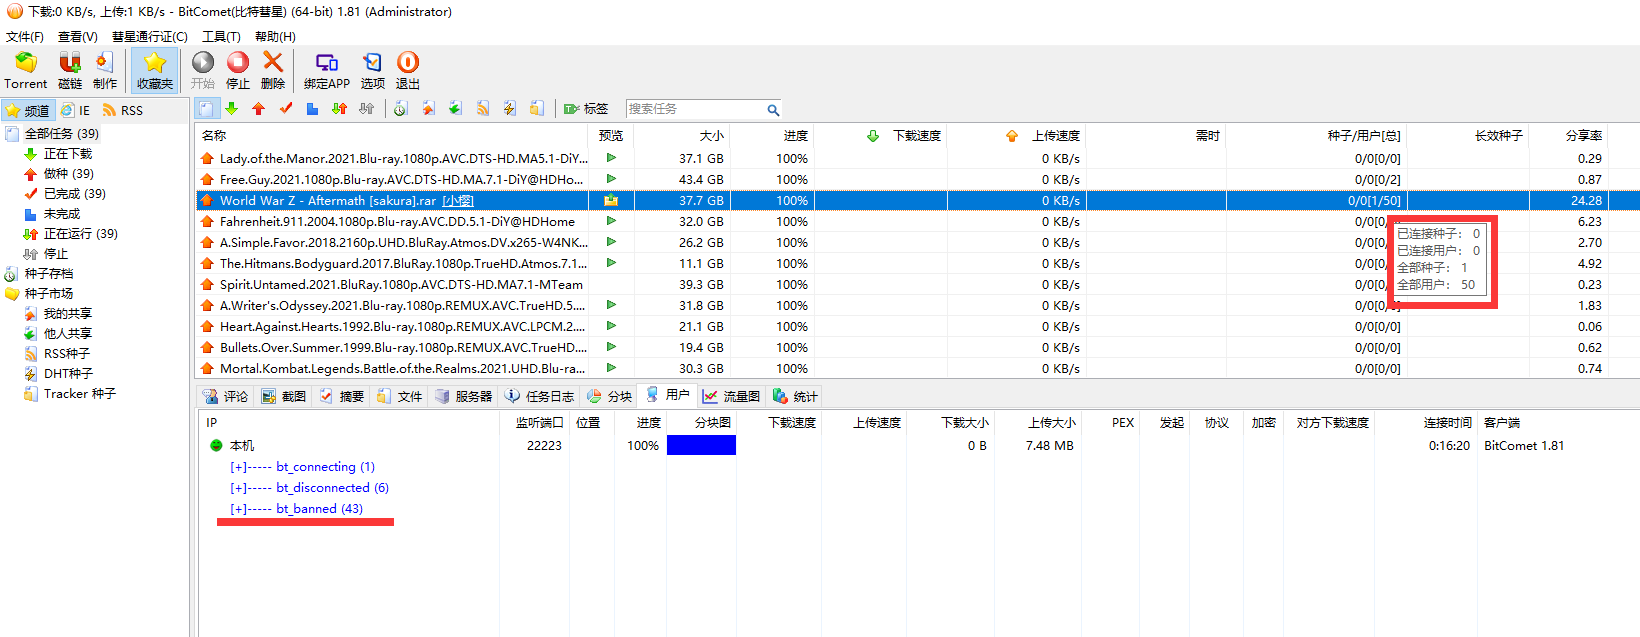Screen dimensions: 1640x637
Task: Filter tasks by blue incomplete icon
Action: (313, 109)
